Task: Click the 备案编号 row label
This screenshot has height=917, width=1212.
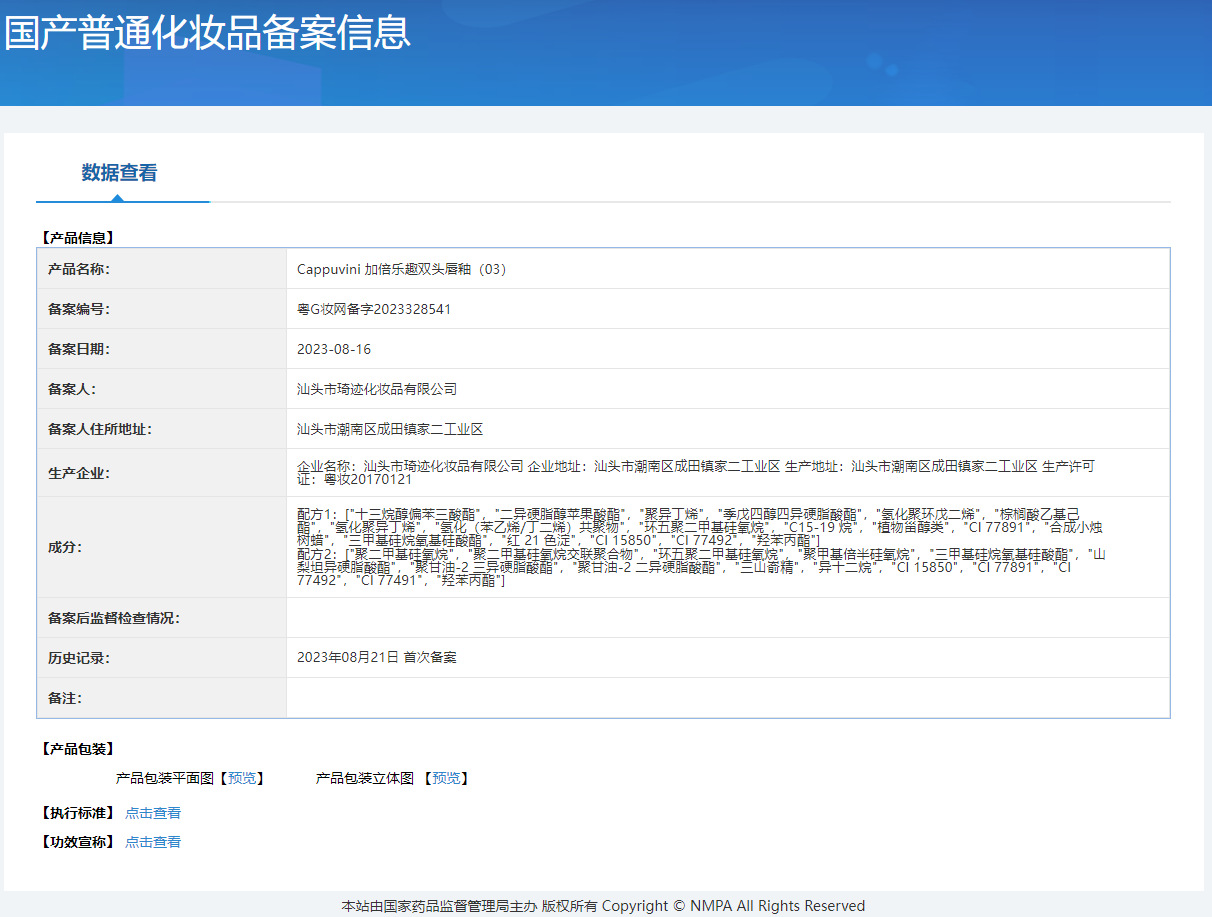Action: (x=79, y=309)
